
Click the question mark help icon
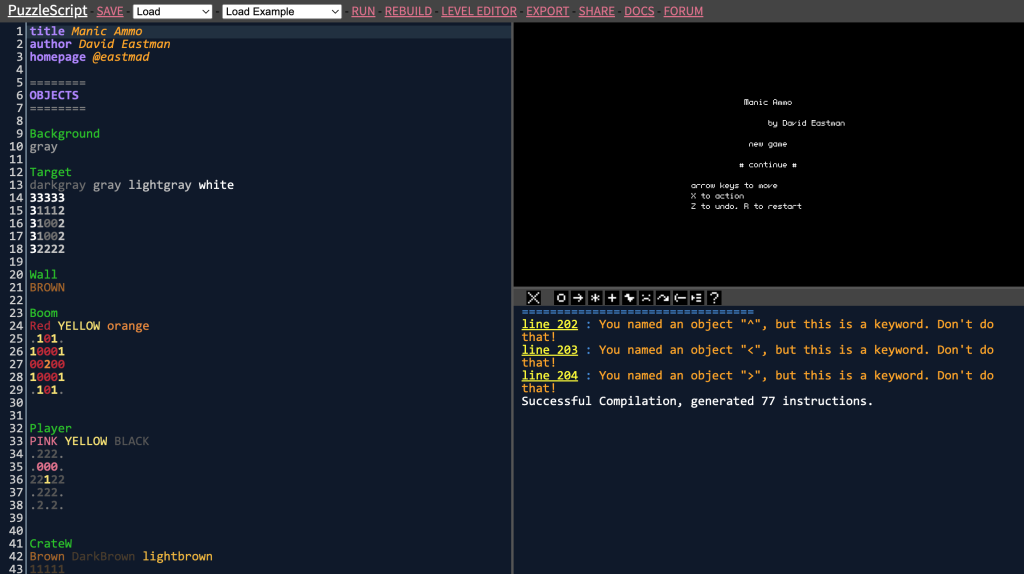point(714,298)
